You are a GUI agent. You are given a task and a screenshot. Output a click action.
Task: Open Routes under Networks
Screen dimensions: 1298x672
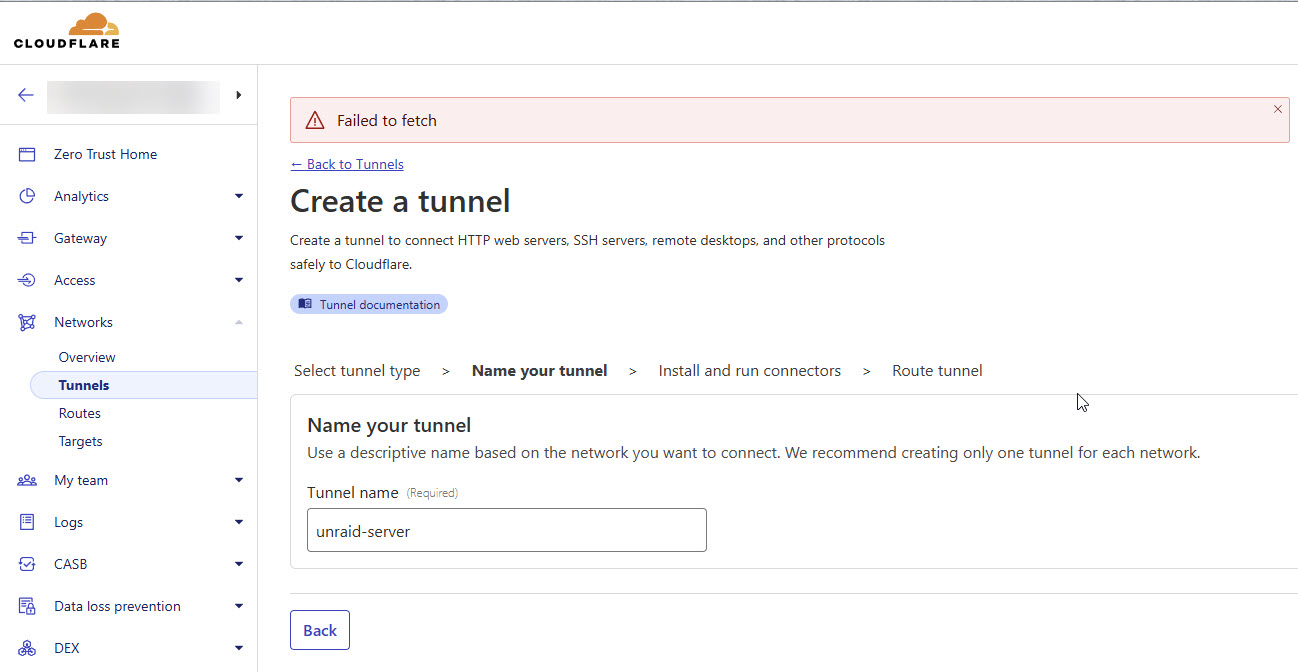tap(79, 413)
